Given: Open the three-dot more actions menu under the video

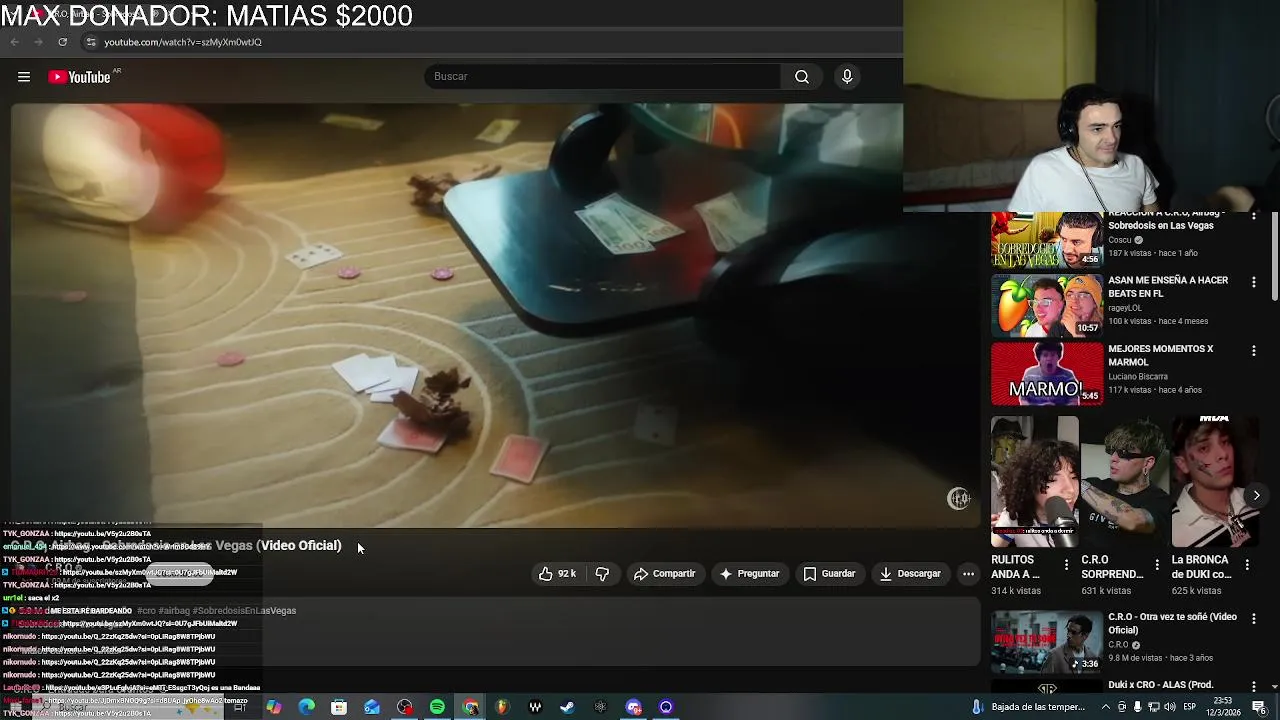Looking at the screenshot, I should click(x=968, y=574).
